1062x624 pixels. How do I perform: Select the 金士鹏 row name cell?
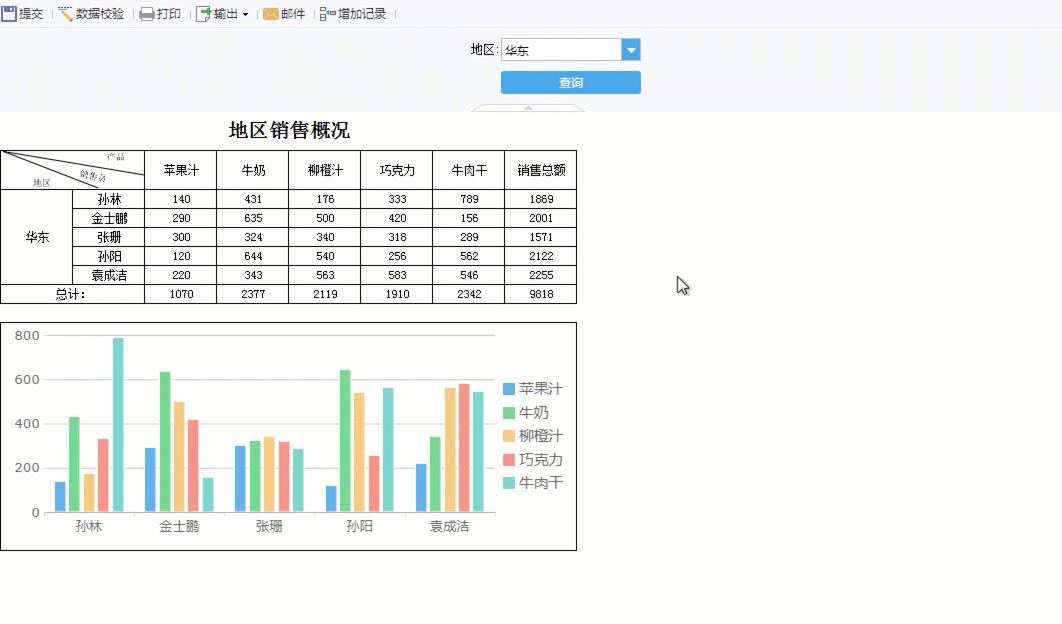coord(108,218)
